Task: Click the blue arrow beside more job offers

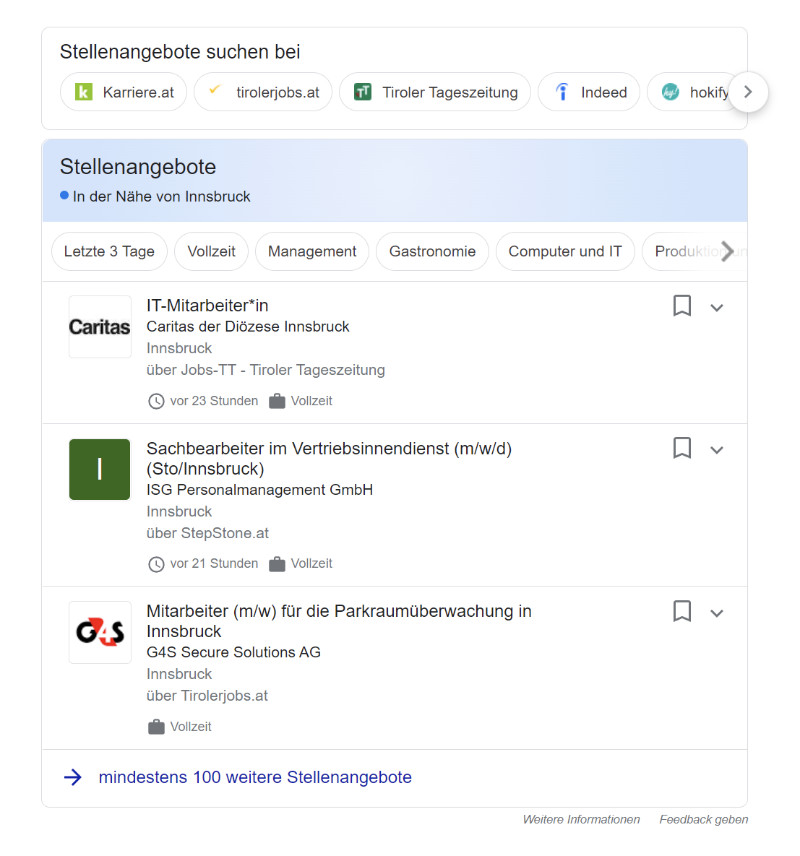Action: coord(73,777)
